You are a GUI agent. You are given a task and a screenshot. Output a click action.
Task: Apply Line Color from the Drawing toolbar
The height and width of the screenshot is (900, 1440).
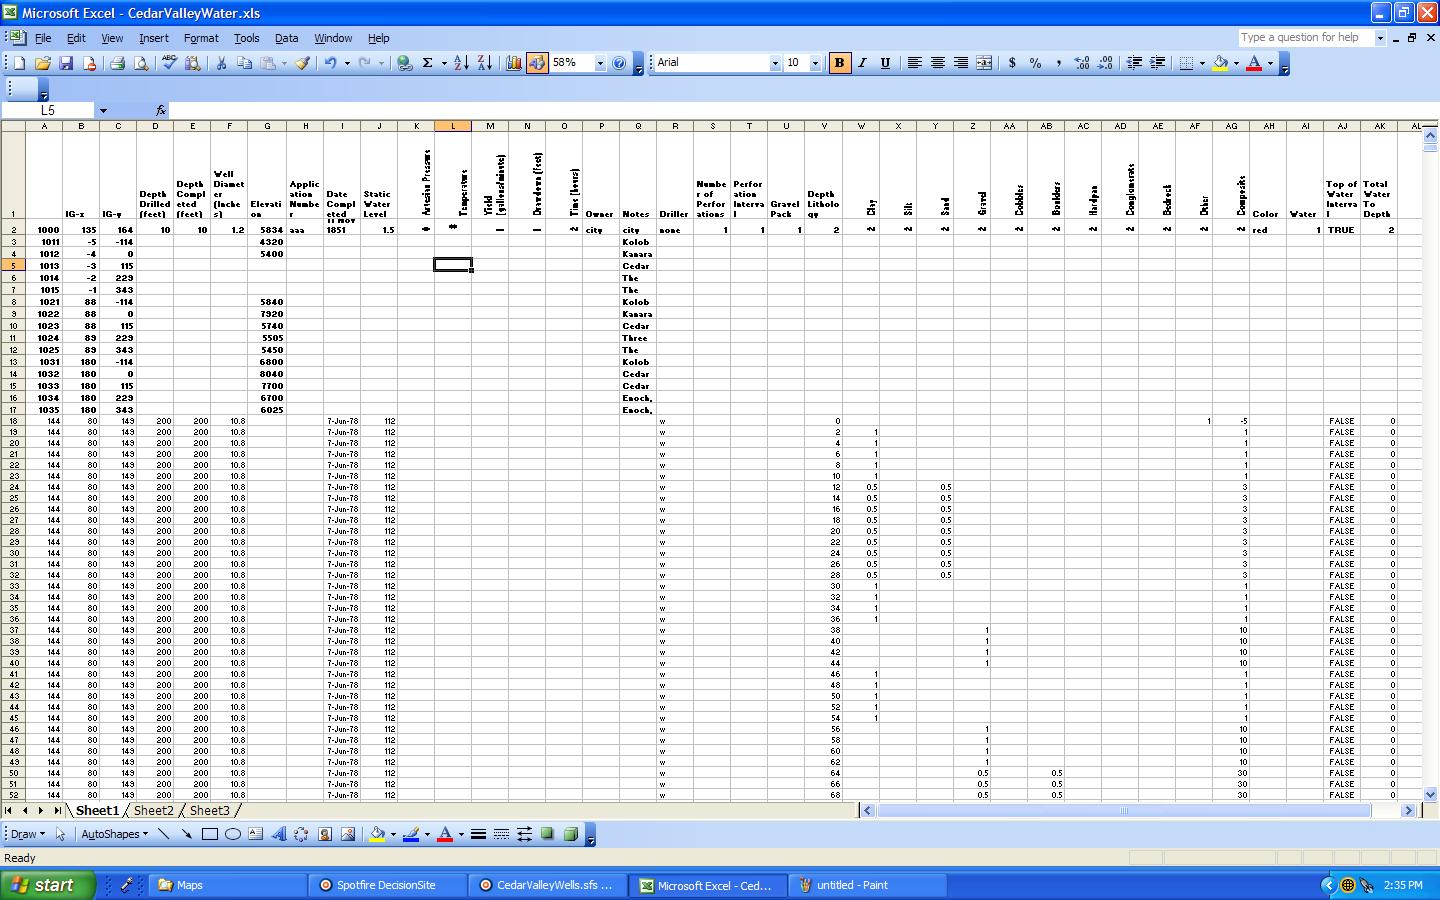click(410, 834)
